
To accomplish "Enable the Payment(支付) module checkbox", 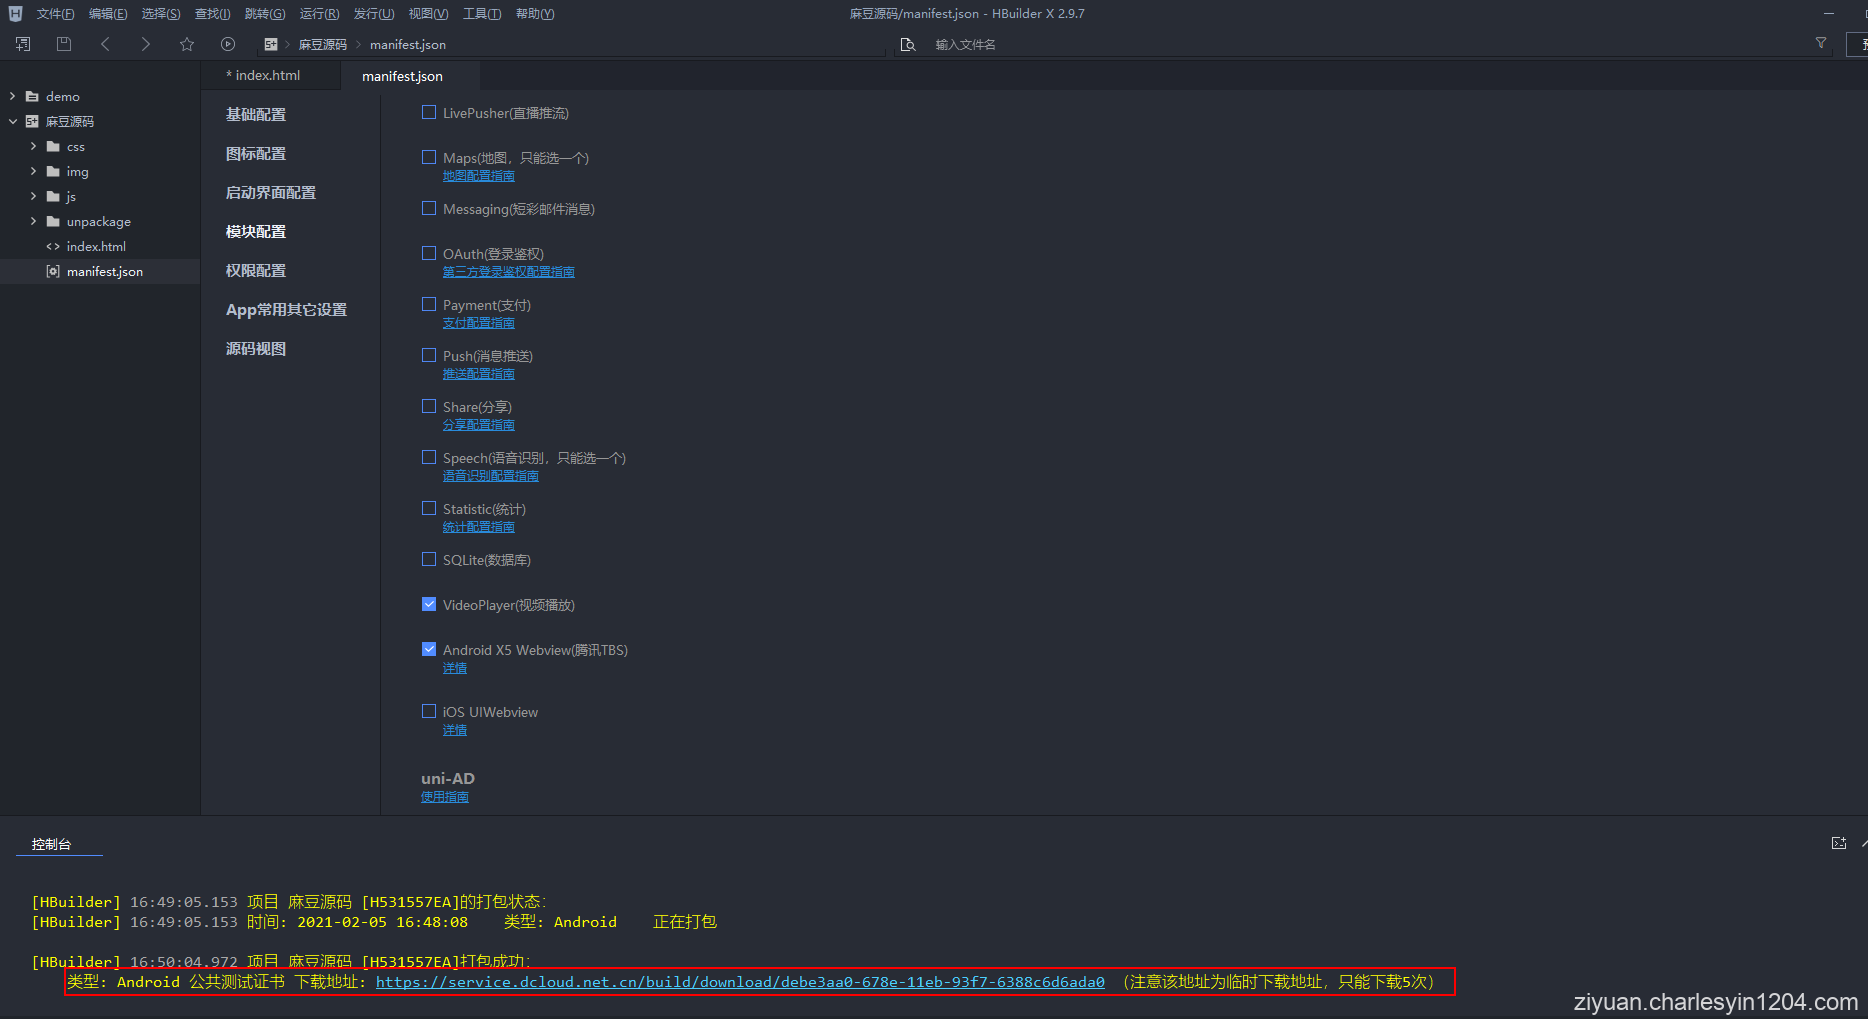I will tap(429, 305).
